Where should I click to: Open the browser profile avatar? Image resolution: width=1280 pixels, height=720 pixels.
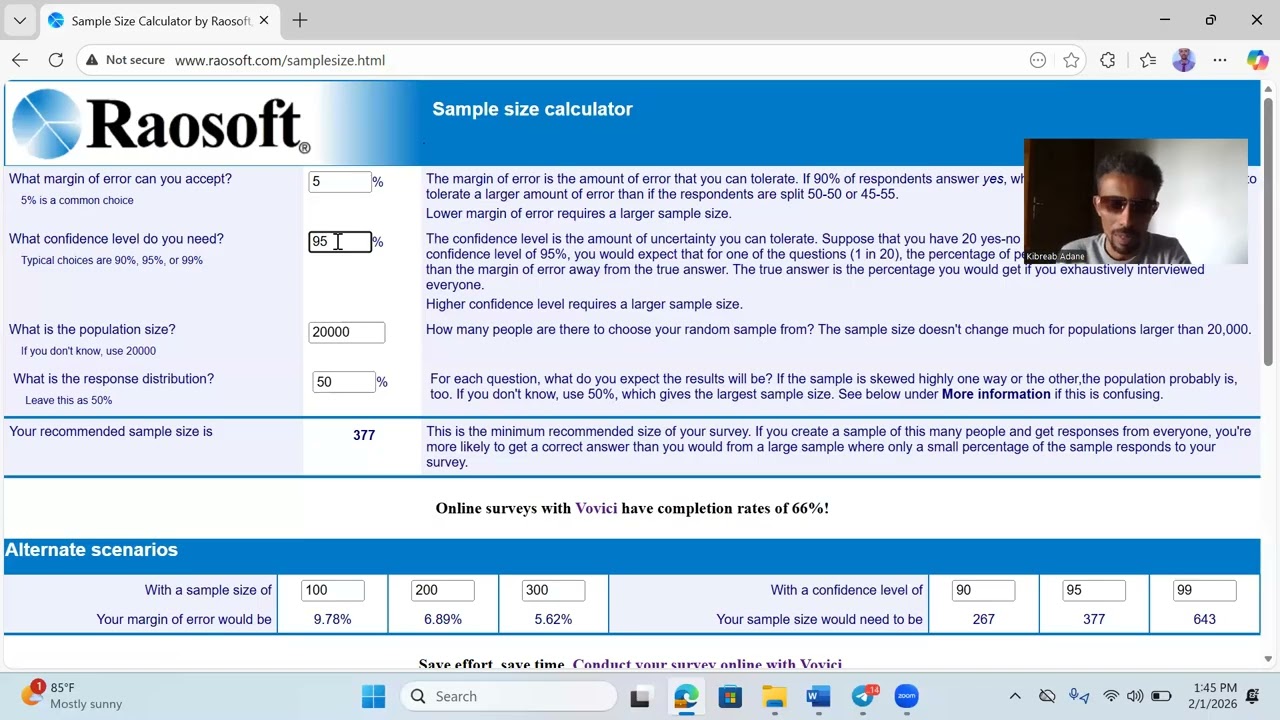pyautogui.click(x=1184, y=60)
